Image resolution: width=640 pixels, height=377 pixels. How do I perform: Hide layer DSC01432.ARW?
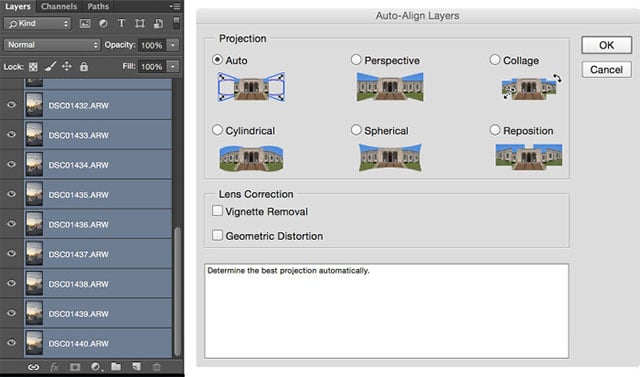[x=11, y=105]
